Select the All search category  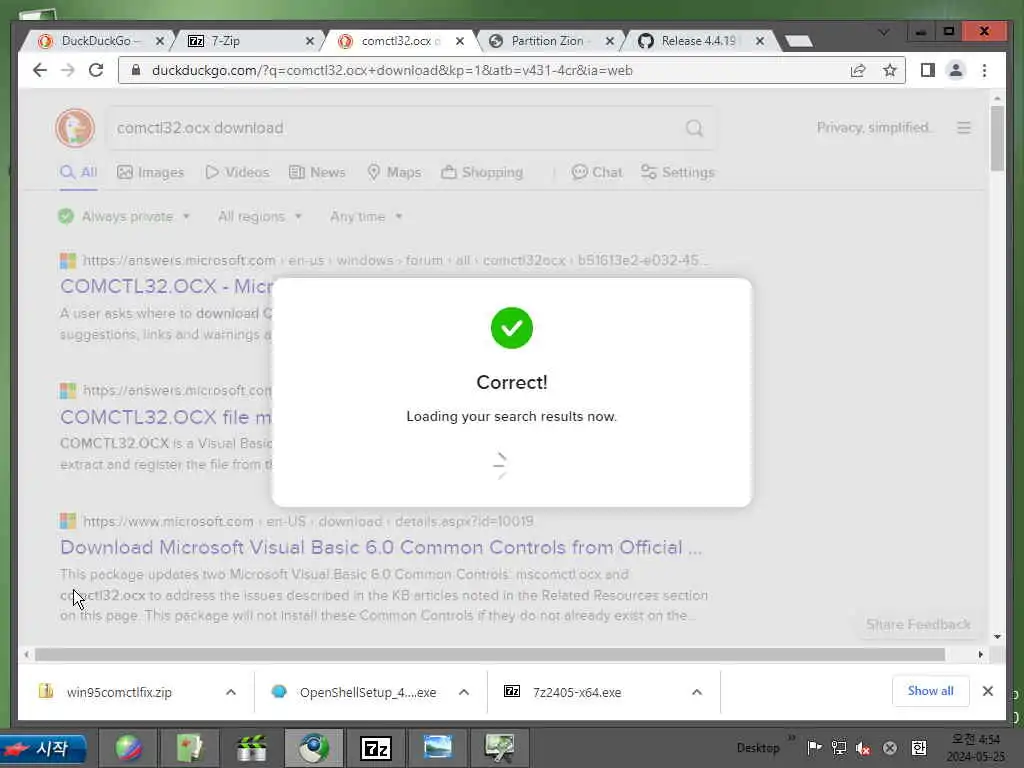(x=78, y=172)
